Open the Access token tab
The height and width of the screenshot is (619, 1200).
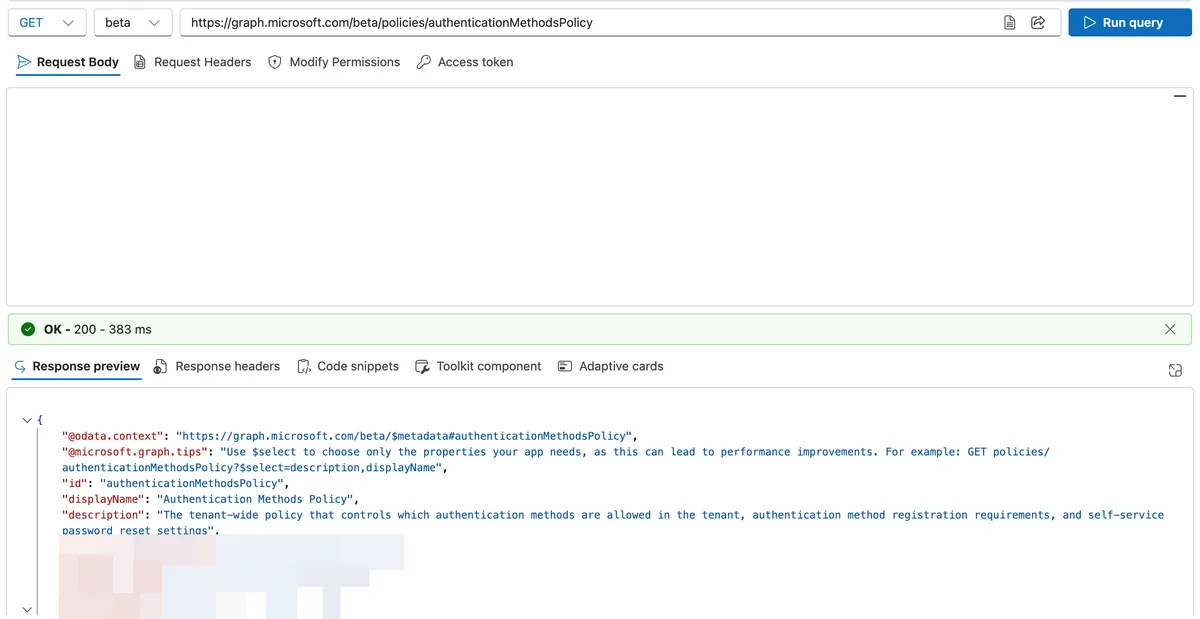(x=465, y=62)
